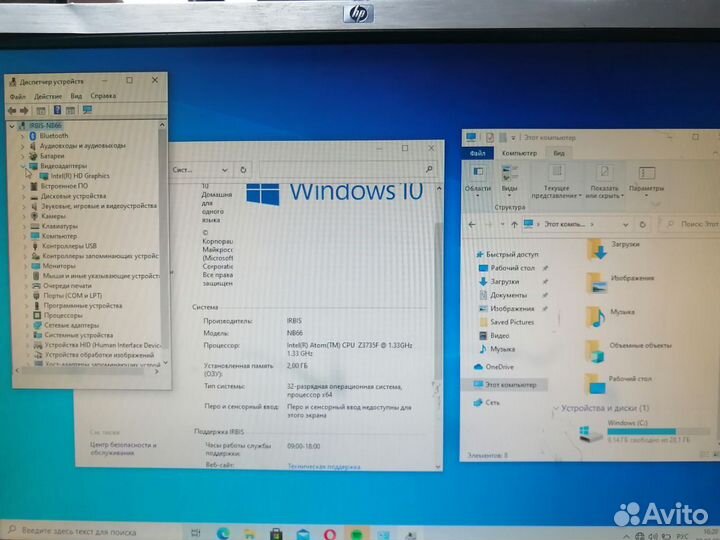Expand the Процессоры device category
The width and height of the screenshot is (720, 540).
[x=23, y=315]
